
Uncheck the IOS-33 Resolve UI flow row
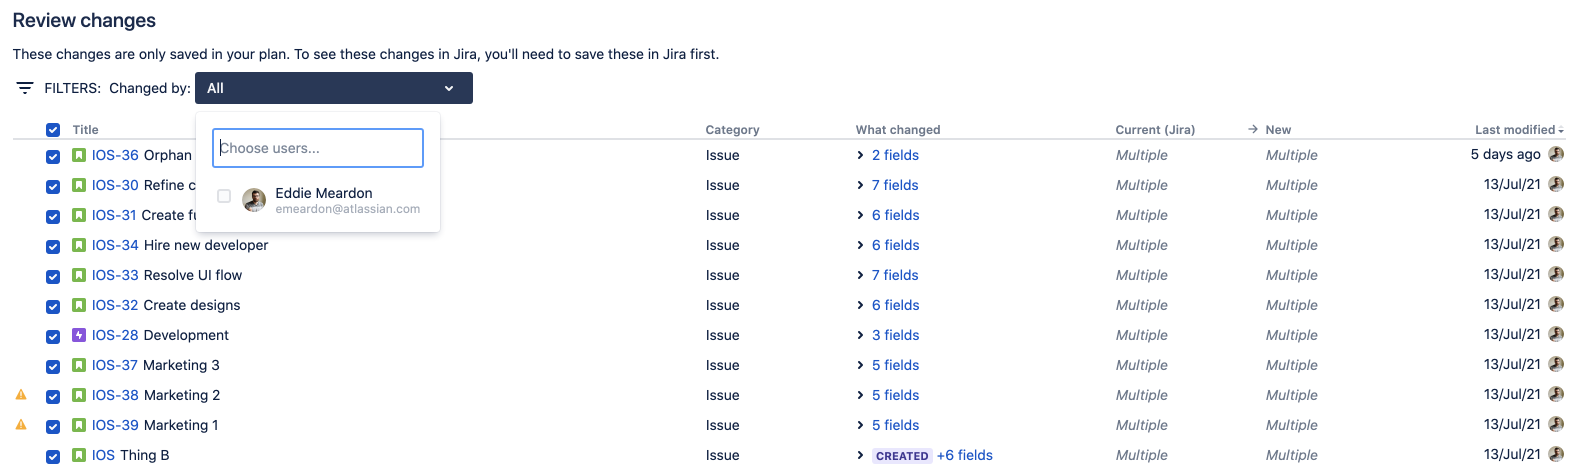pos(53,276)
